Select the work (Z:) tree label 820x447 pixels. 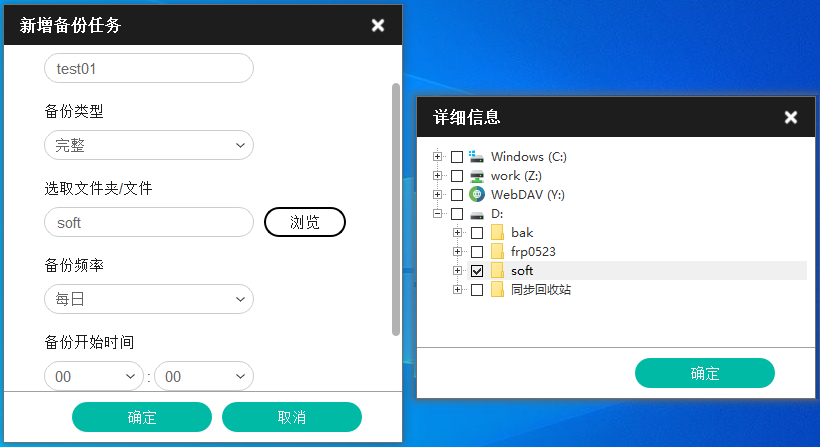coord(516,176)
